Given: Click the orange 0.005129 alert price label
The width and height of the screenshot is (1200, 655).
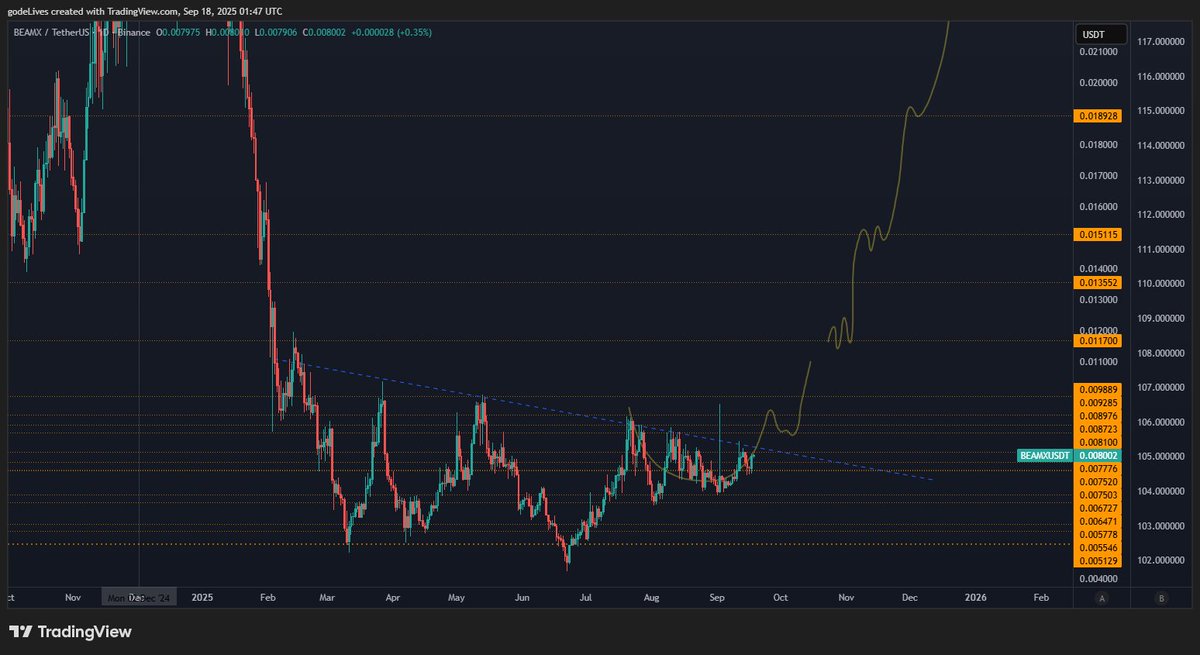Looking at the screenshot, I should [1097, 563].
